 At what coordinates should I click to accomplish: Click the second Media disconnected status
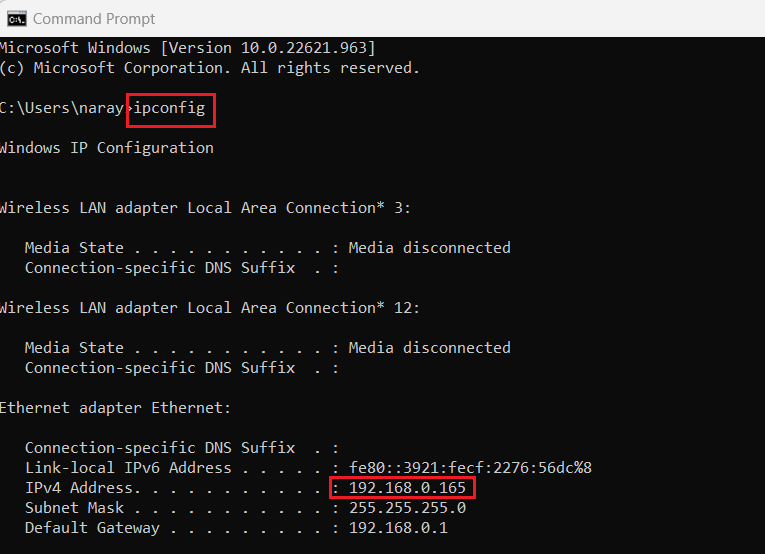tap(429, 348)
